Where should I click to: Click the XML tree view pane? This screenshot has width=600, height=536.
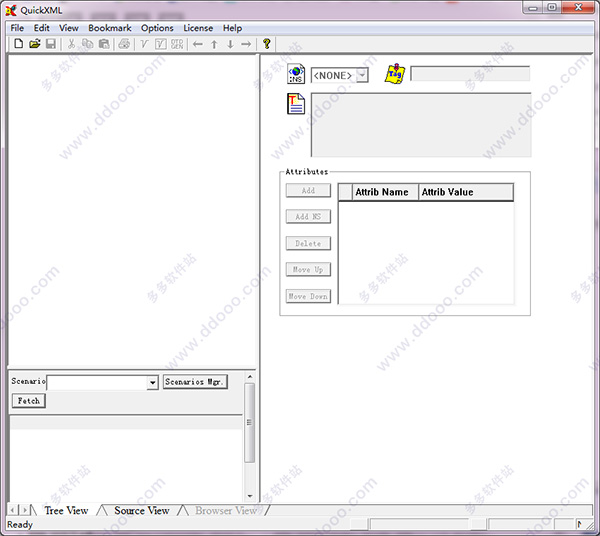click(132, 210)
